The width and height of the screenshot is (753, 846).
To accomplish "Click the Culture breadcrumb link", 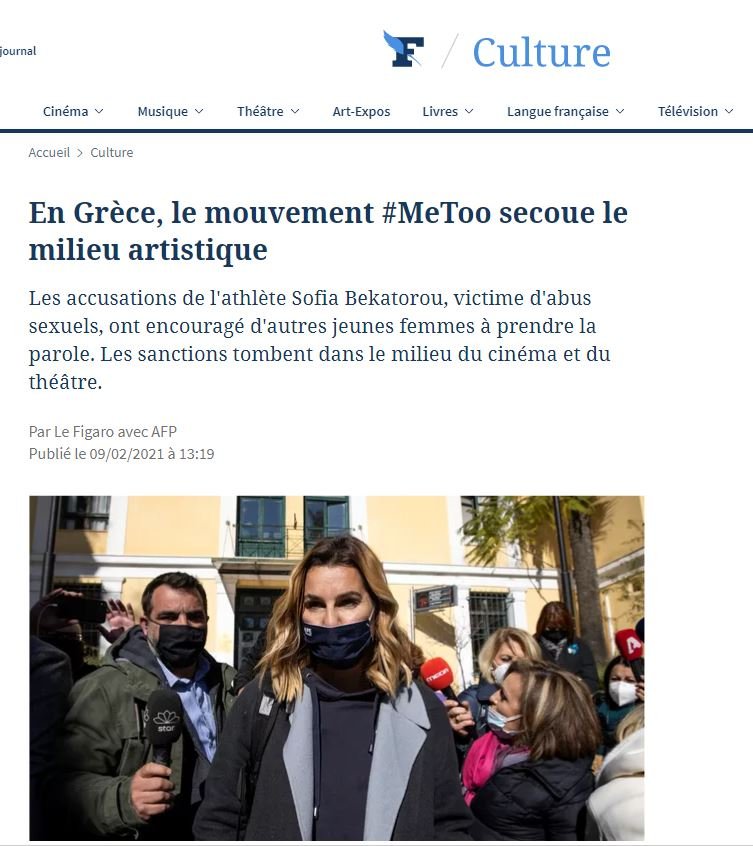I will pyautogui.click(x=112, y=153).
